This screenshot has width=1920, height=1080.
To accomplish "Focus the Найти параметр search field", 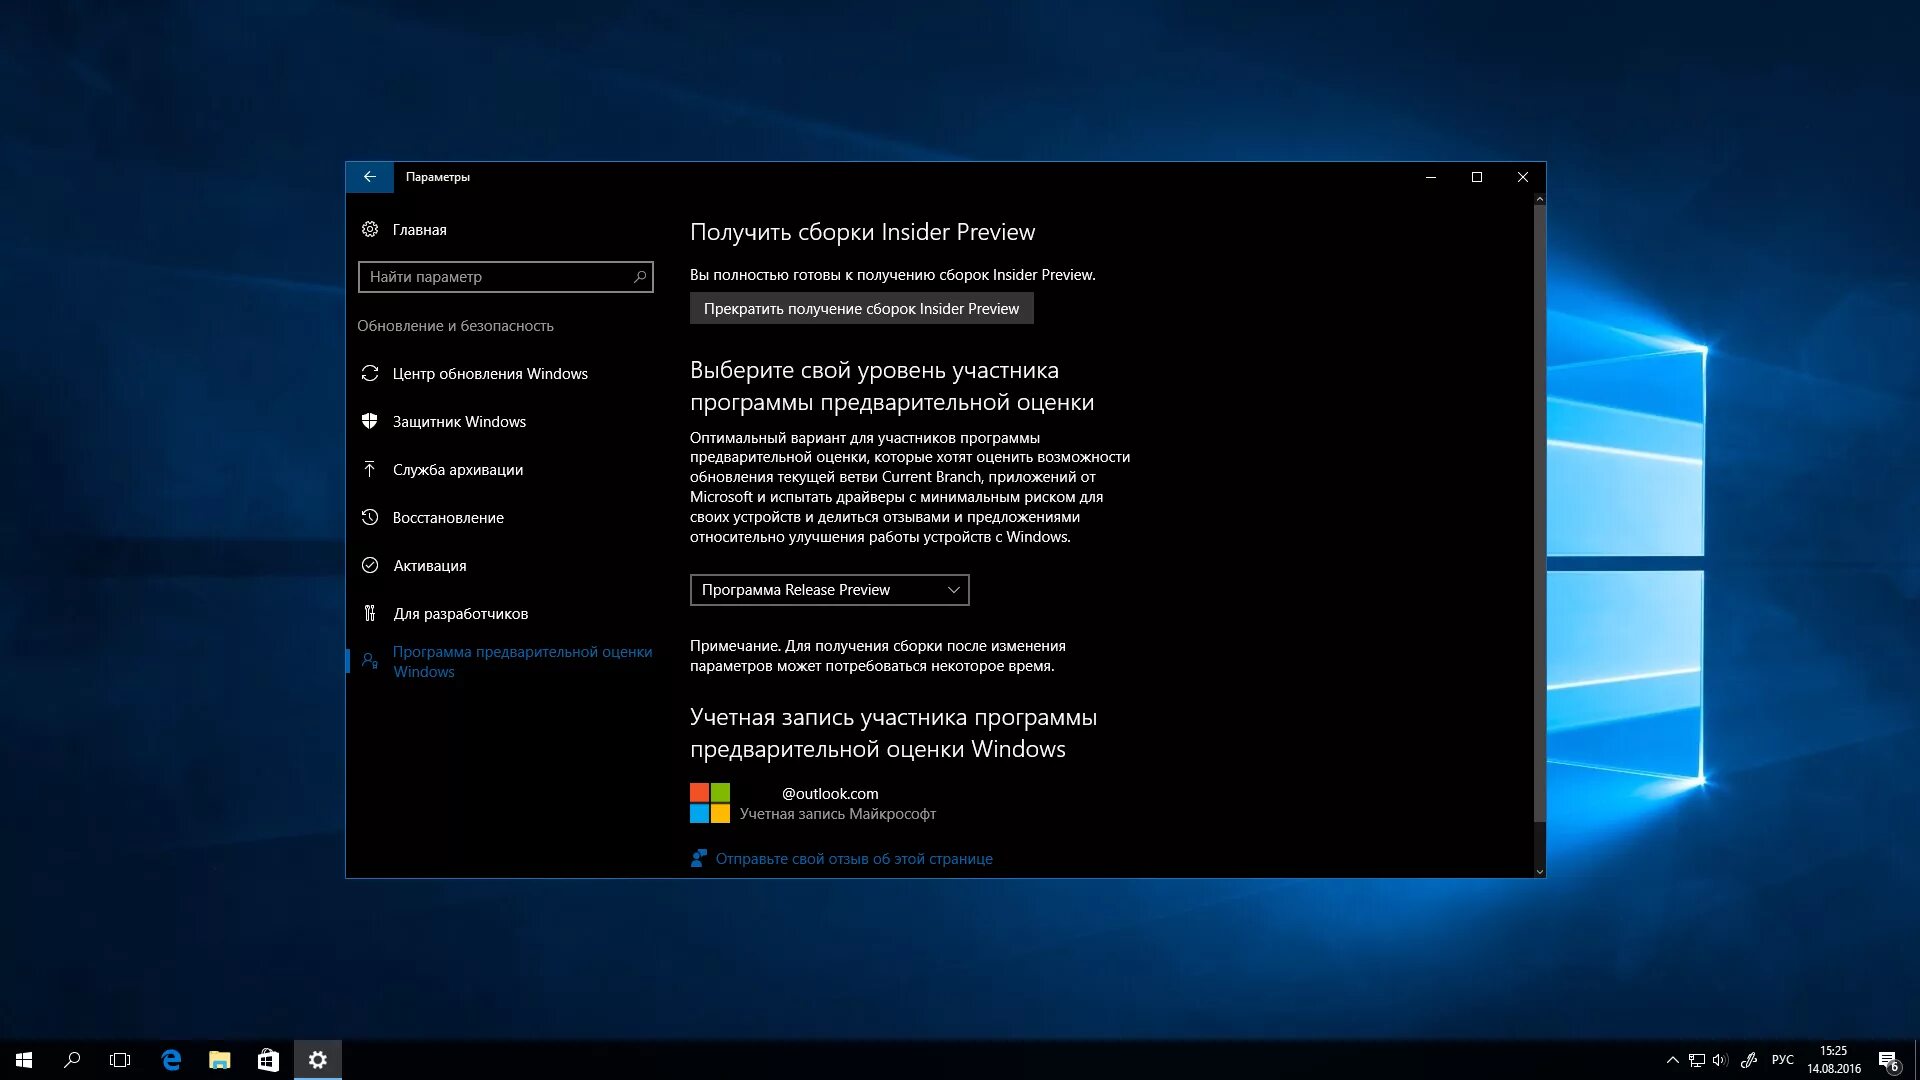I will tap(506, 277).
